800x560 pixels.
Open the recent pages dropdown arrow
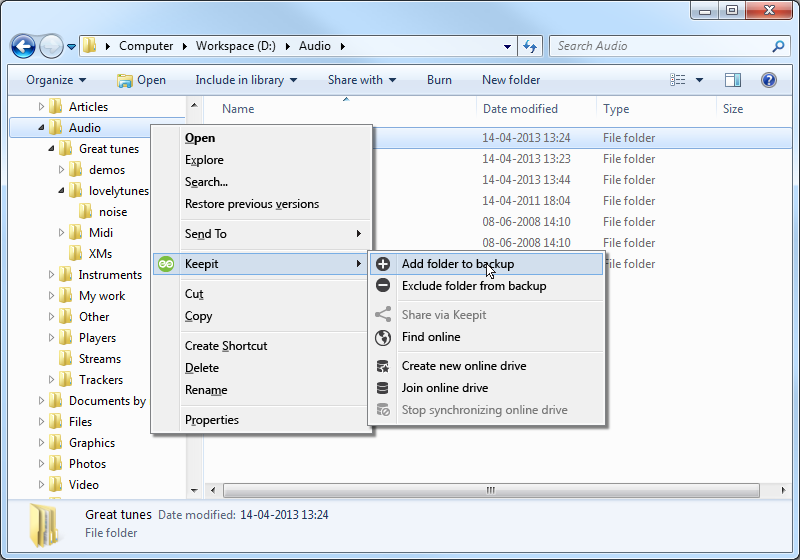tap(71, 47)
